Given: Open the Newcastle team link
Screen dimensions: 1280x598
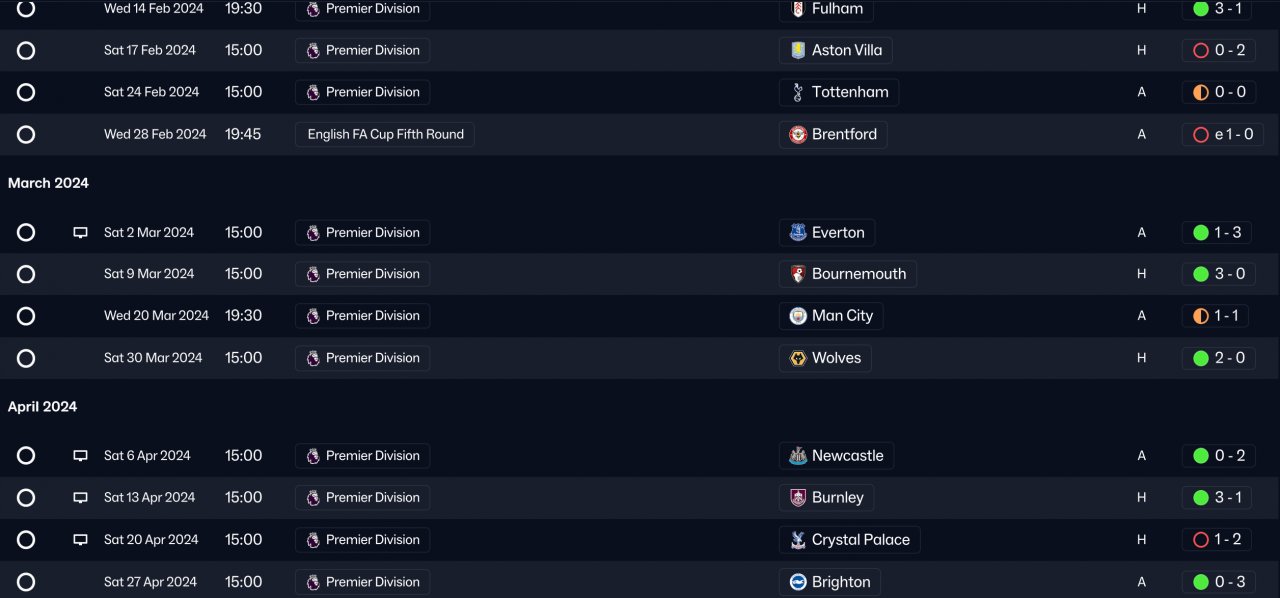Looking at the screenshot, I should (x=847, y=456).
